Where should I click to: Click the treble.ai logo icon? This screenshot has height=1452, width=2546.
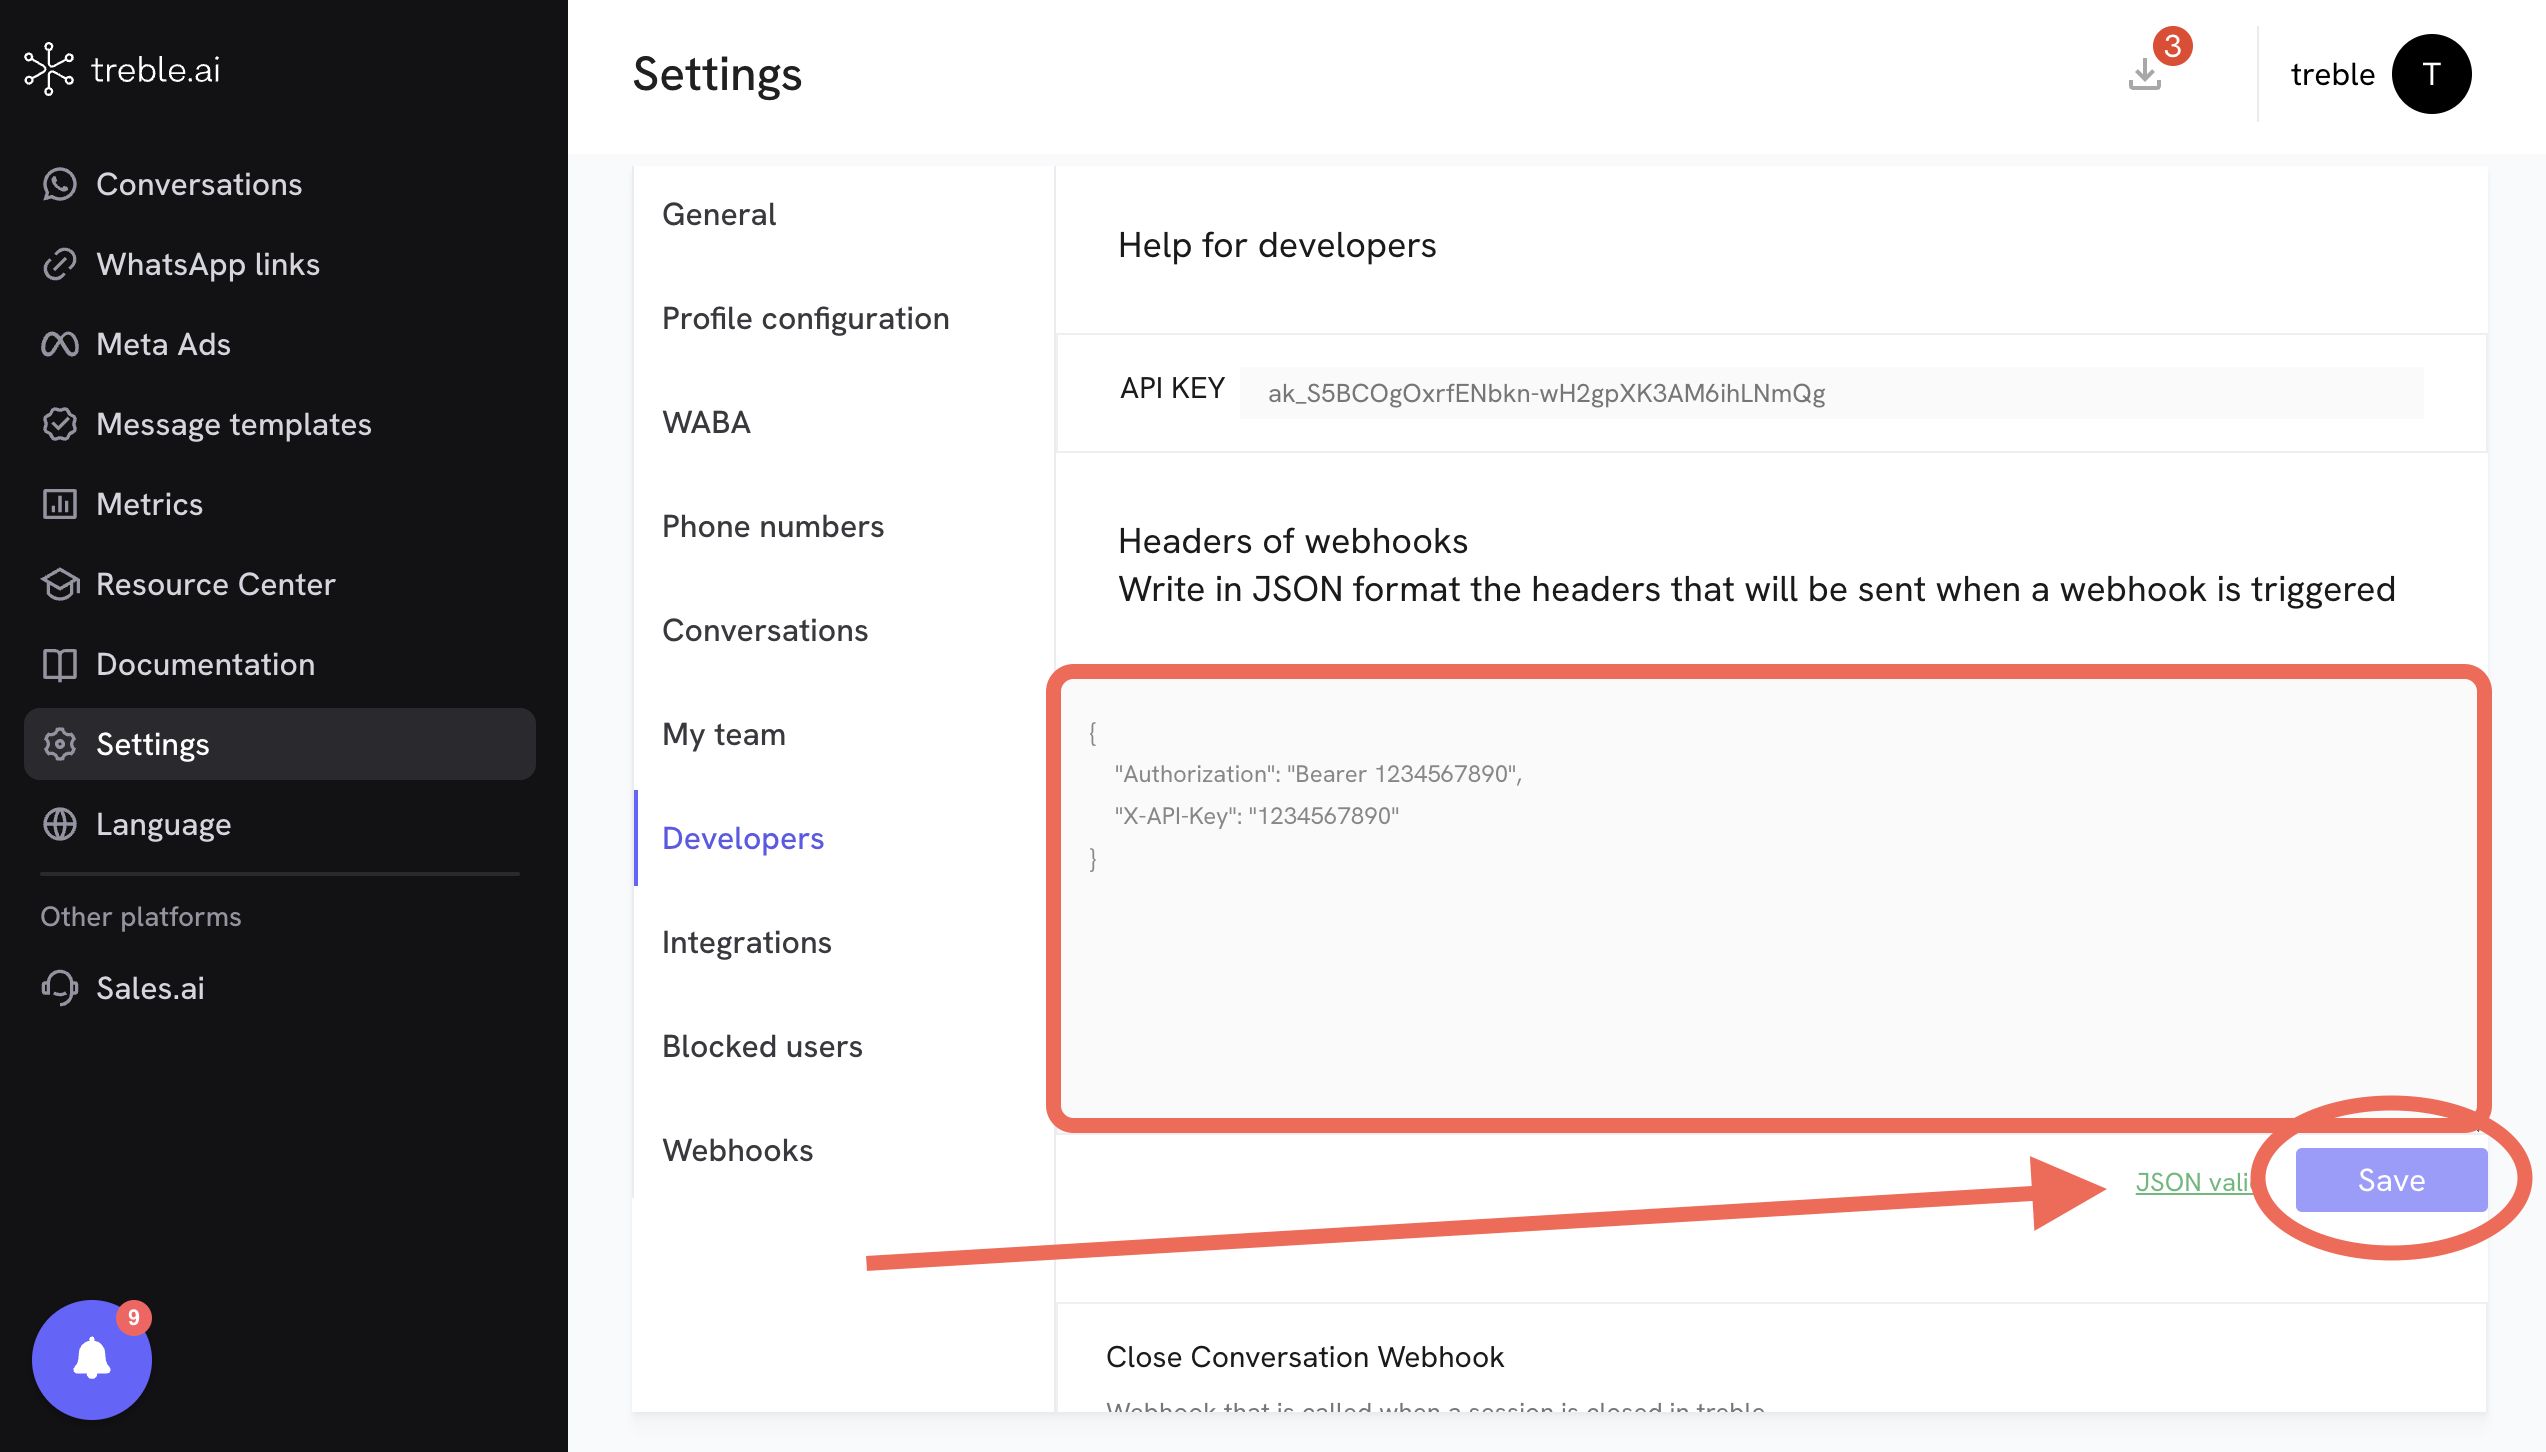pyautogui.click(x=49, y=69)
